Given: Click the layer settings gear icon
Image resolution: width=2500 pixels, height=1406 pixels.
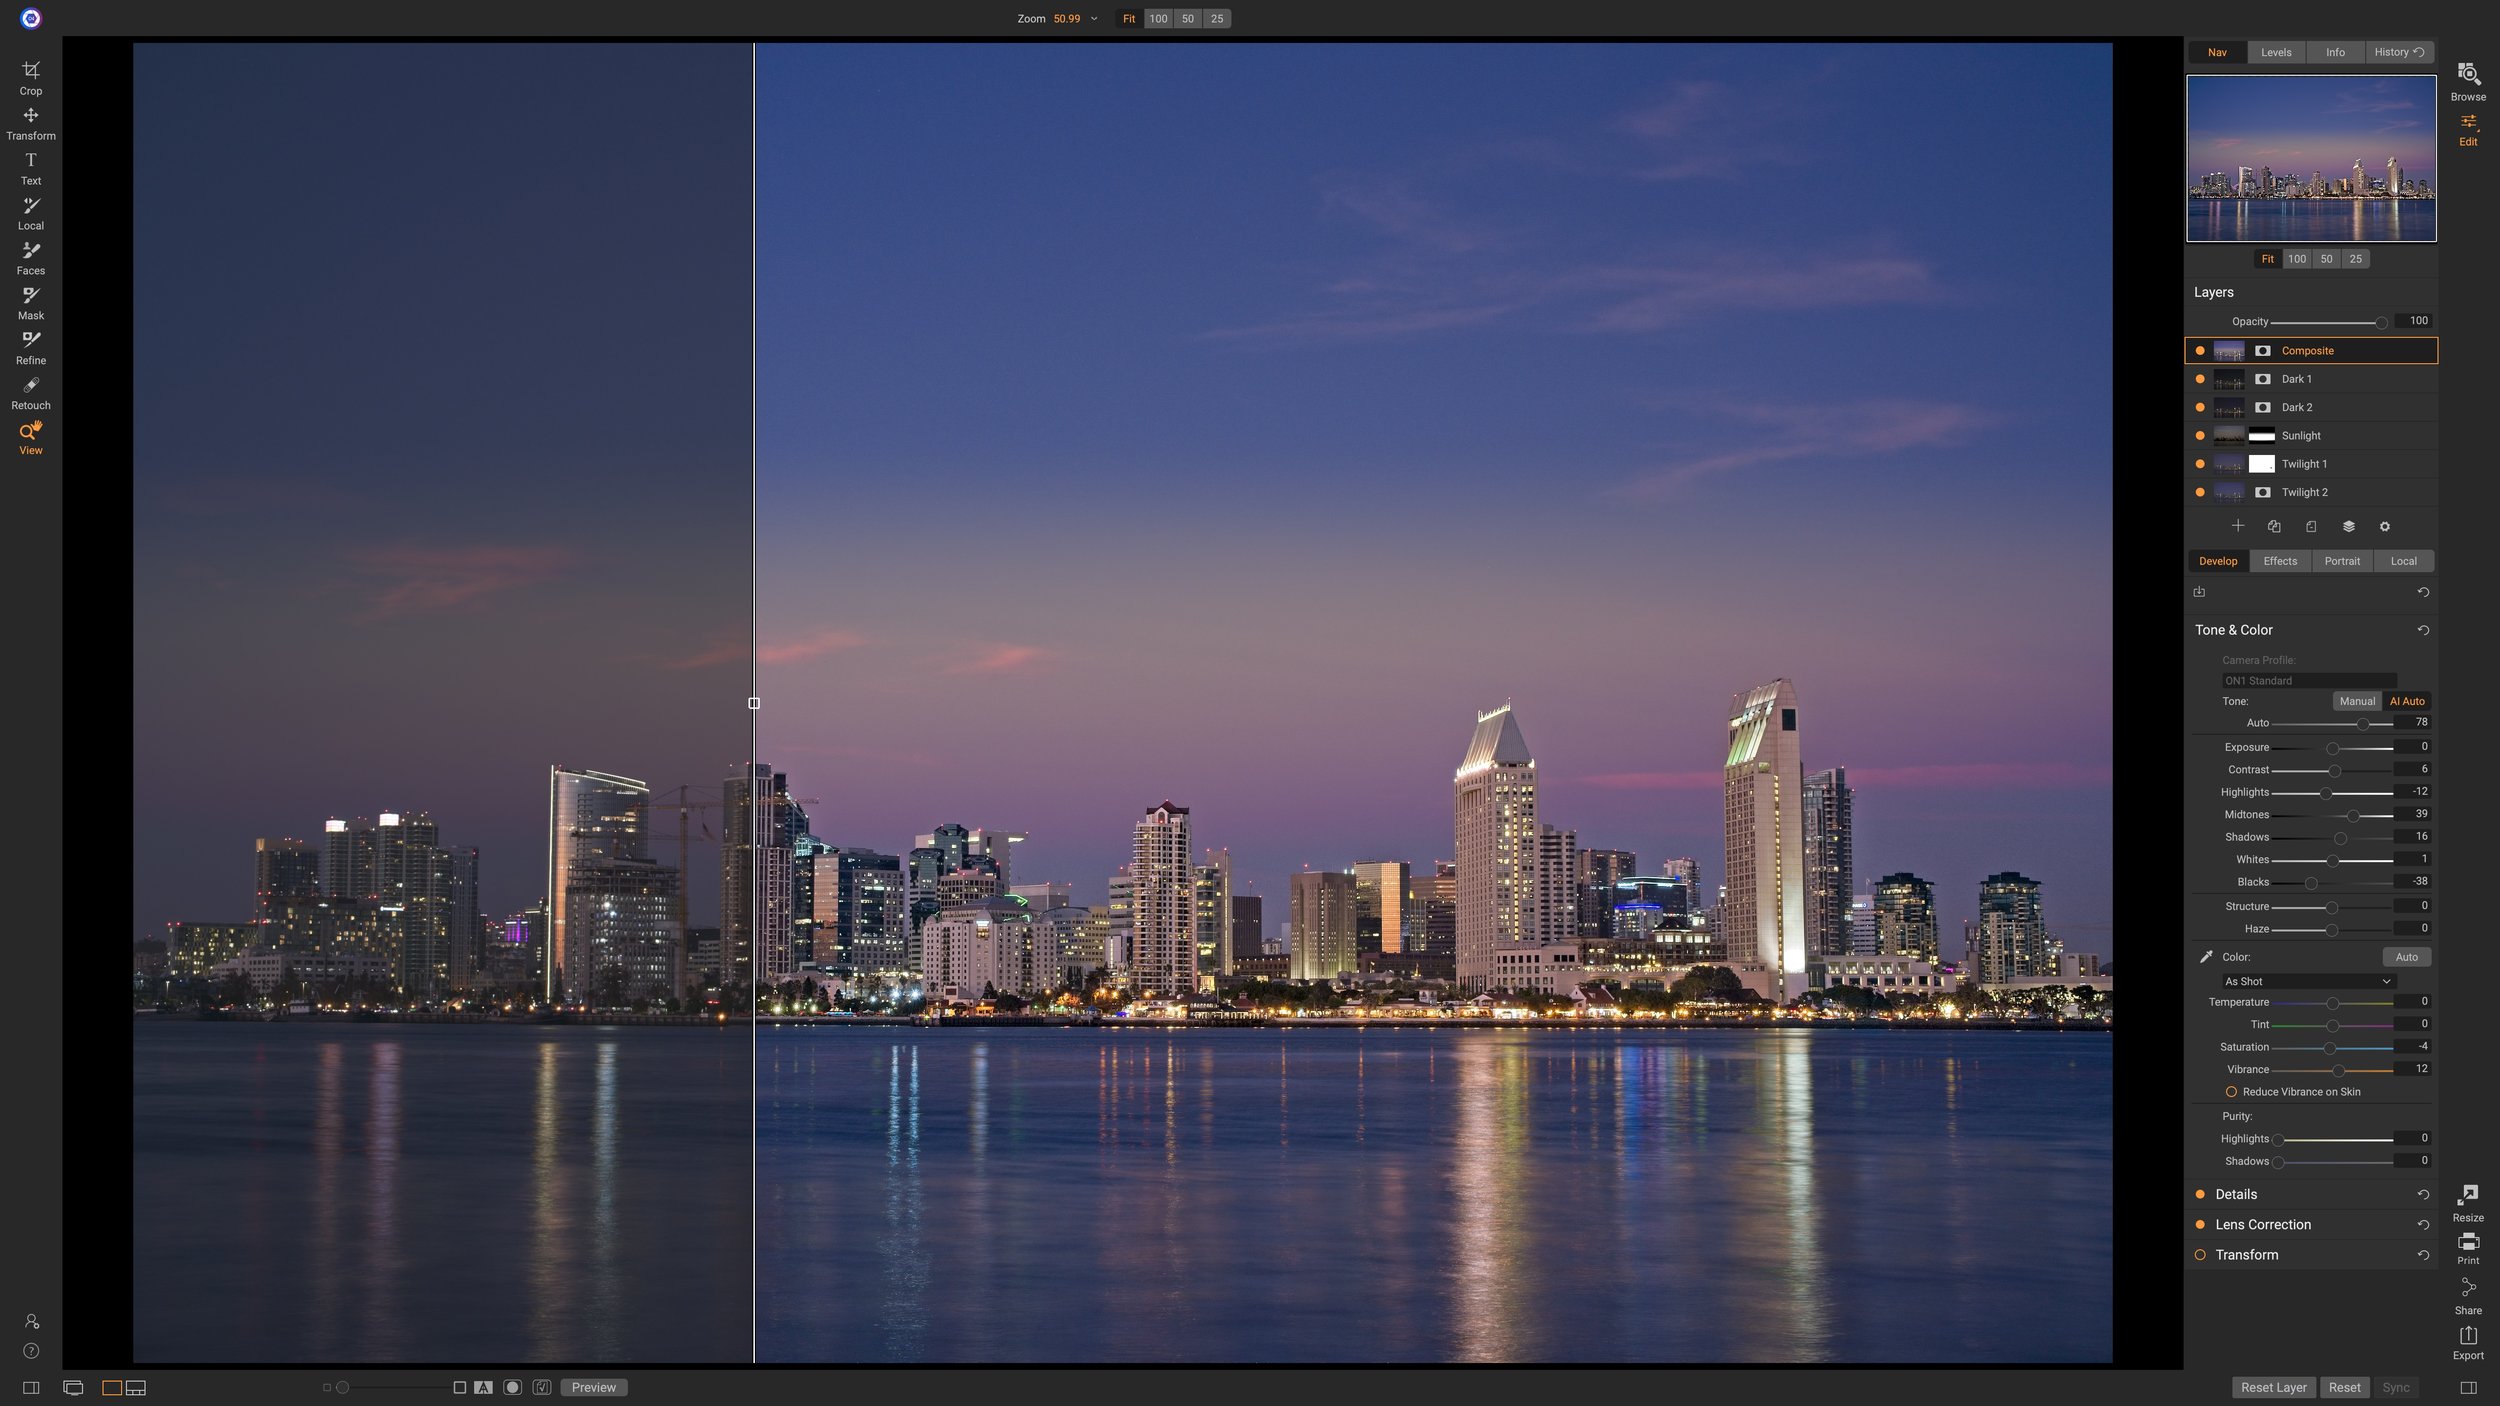Looking at the screenshot, I should [x=2385, y=525].
